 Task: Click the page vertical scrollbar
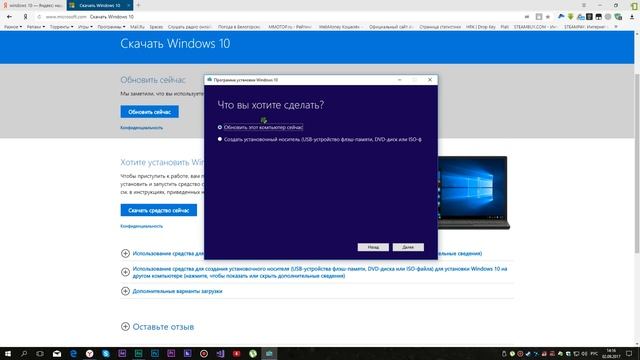(637, 163)
